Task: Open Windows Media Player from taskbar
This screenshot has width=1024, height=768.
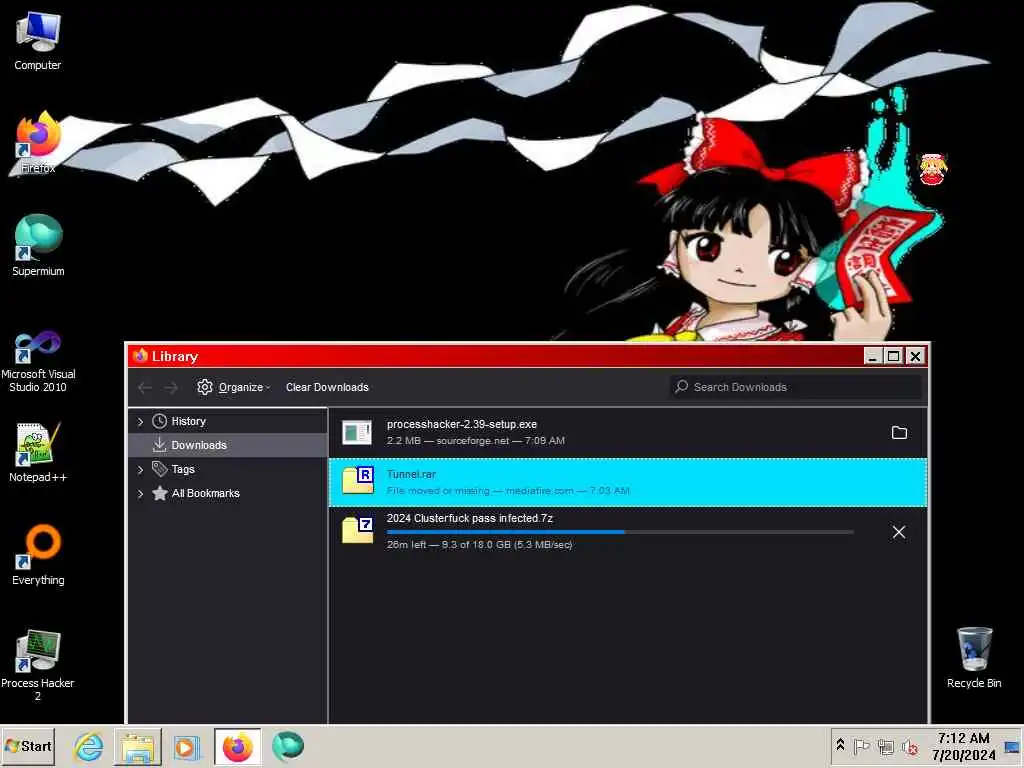Action: coord(186,746)
